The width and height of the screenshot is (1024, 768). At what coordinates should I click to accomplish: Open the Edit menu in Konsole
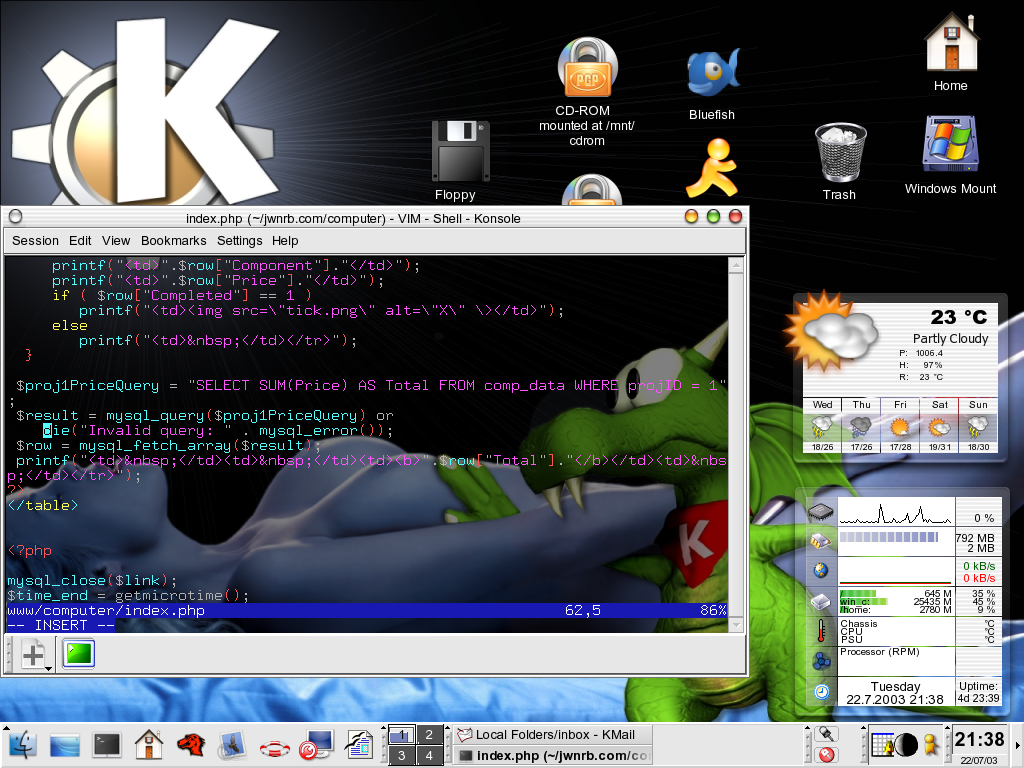click(80, 240)
